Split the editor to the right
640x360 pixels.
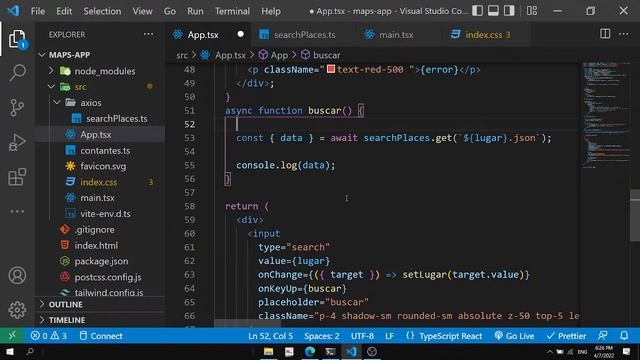(x=605, y=34)
